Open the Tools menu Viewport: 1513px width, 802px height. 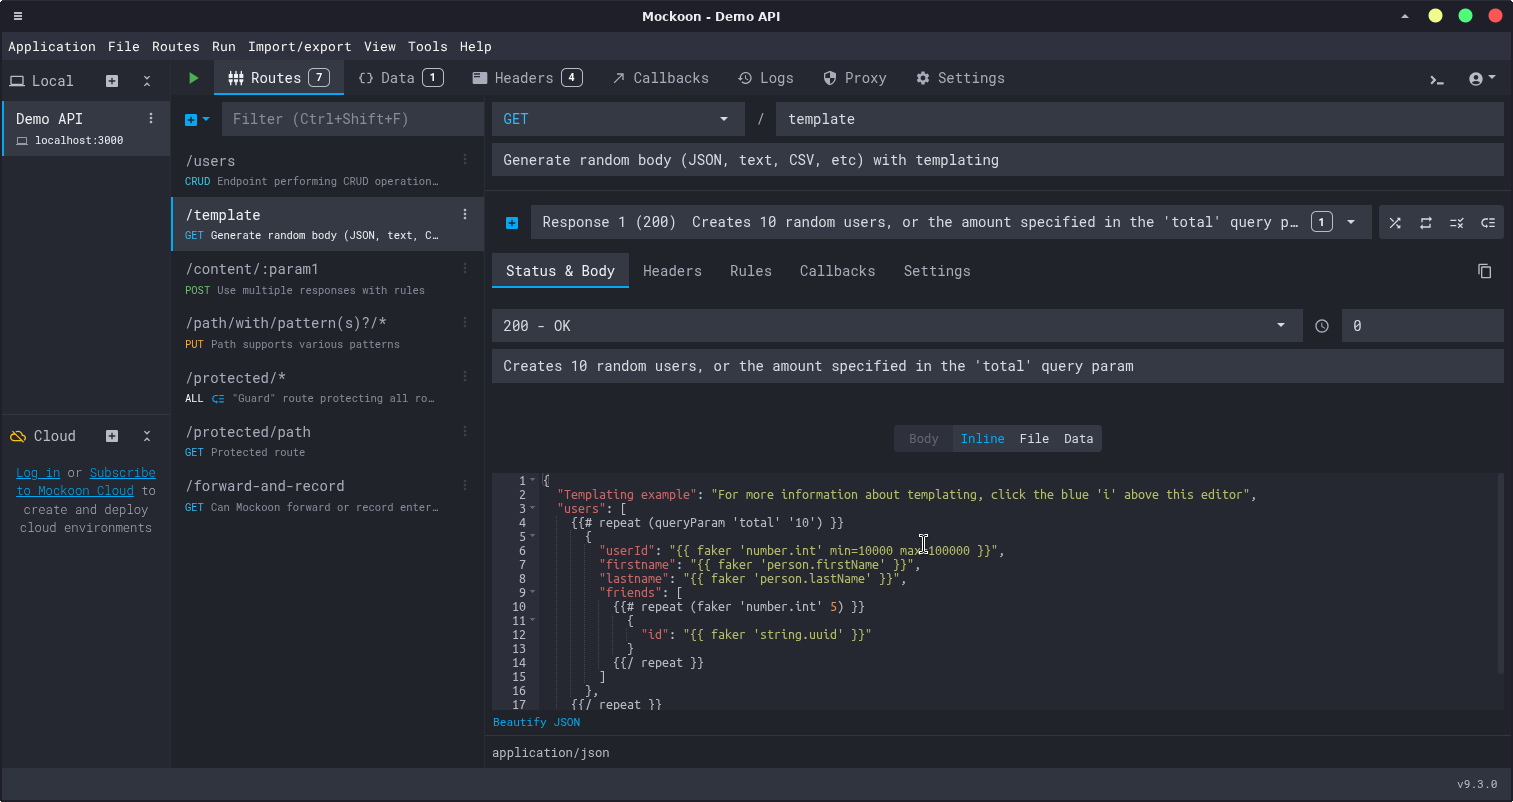(428, 46)
